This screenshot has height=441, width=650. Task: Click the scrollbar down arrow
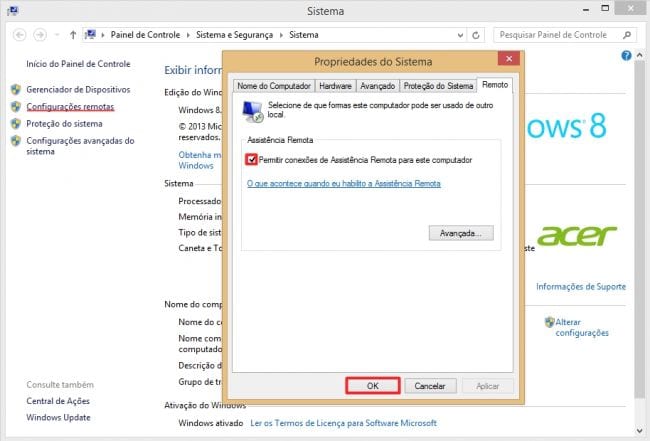639,431
